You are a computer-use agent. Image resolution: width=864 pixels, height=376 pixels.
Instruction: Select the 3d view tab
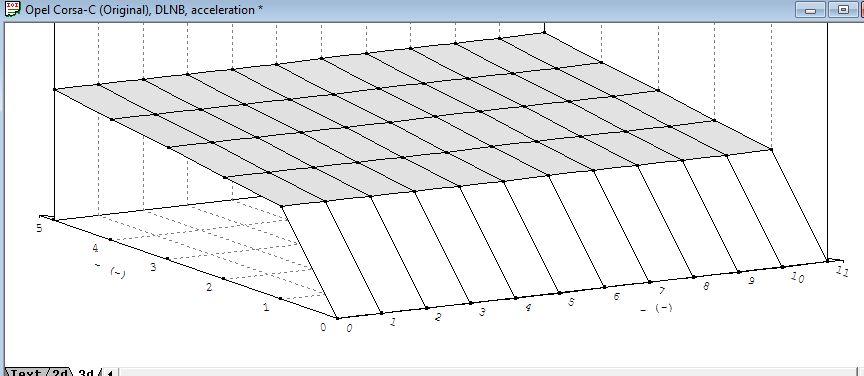(x=86, y=372)
